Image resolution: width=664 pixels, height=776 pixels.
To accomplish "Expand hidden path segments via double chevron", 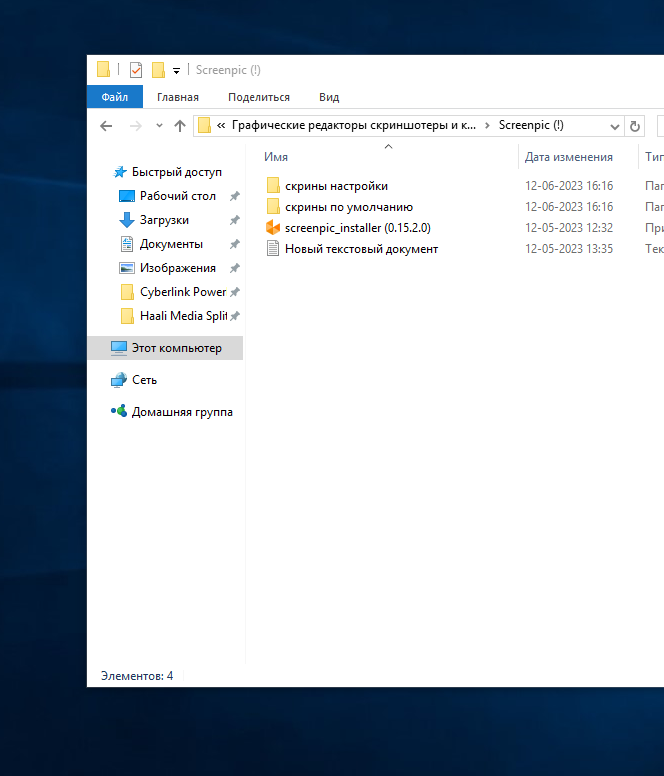I will click(x=221, y=126).
